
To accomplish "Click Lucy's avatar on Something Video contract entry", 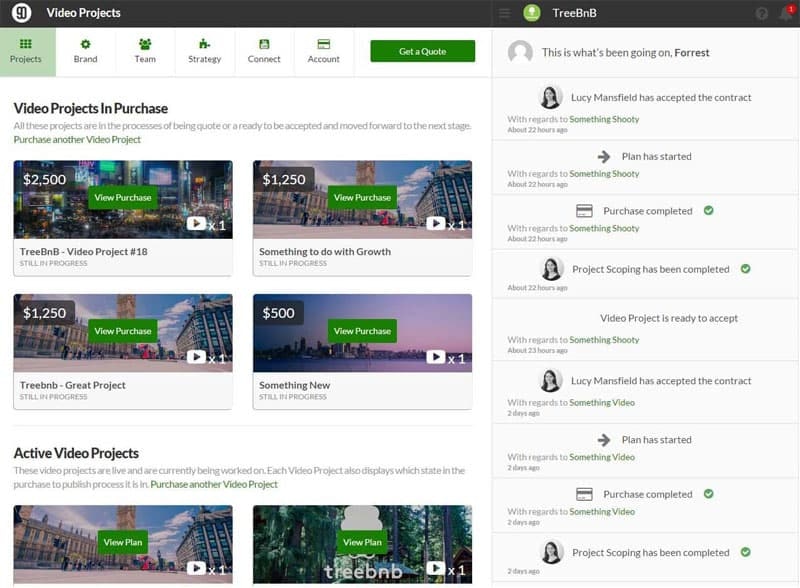I will click(551, 381).
